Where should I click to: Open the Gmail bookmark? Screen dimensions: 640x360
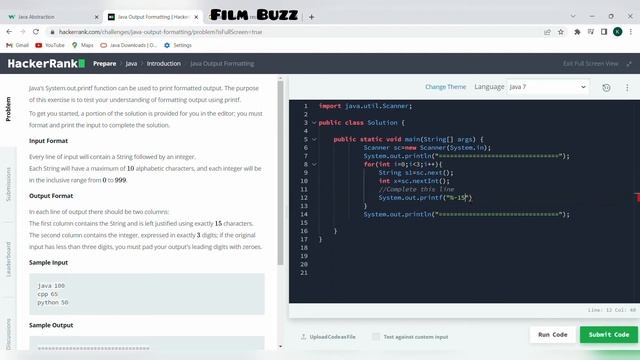[x=18, y=45]
